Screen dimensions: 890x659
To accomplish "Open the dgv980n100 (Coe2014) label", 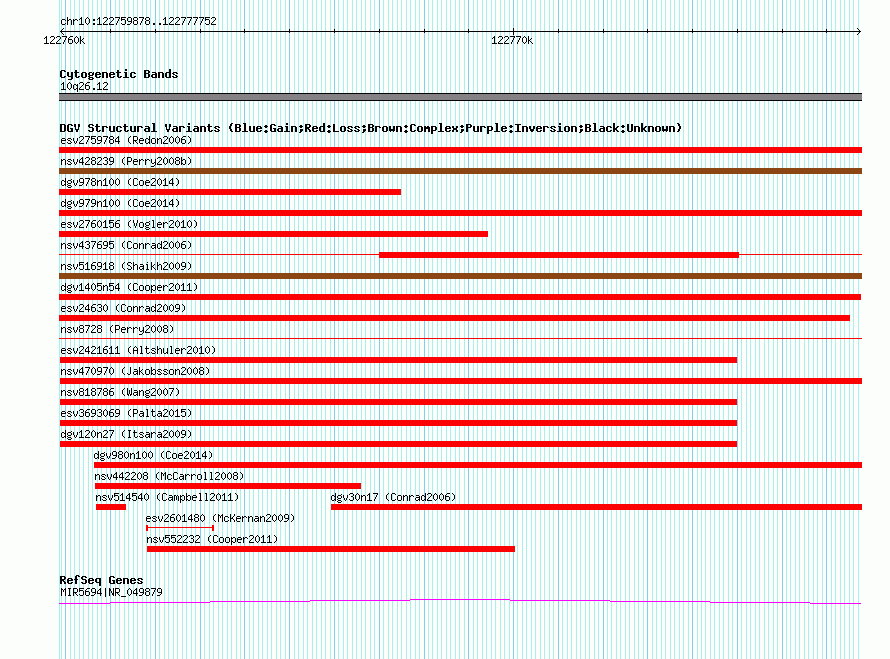I will tap(153, 455).
